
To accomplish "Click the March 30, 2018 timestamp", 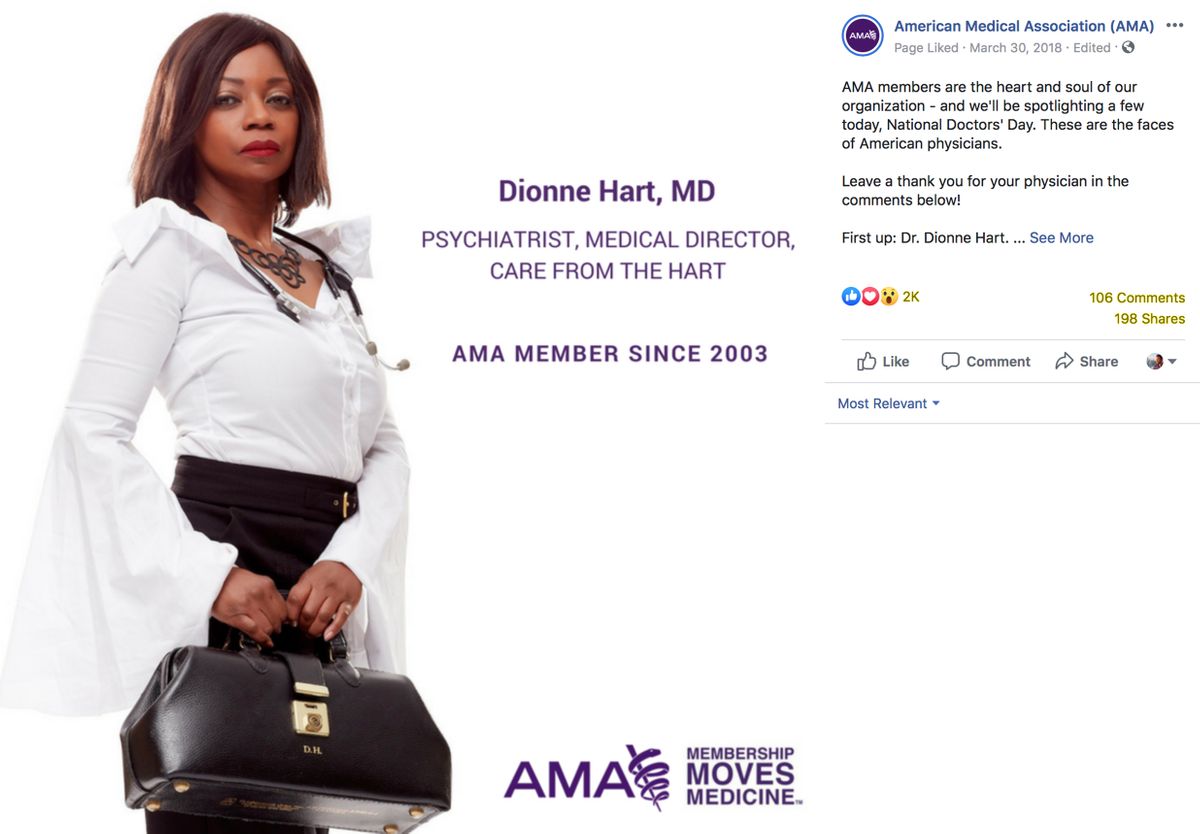I will (x=1015, y=48).
